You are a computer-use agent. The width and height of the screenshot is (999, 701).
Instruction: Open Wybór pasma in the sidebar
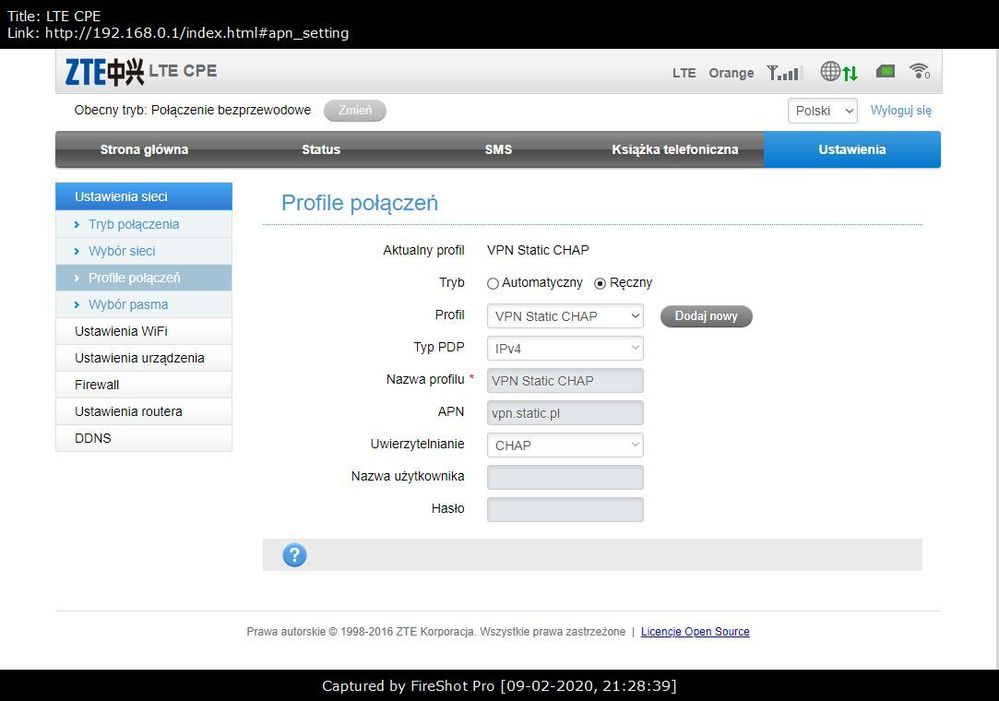[128, 304]
